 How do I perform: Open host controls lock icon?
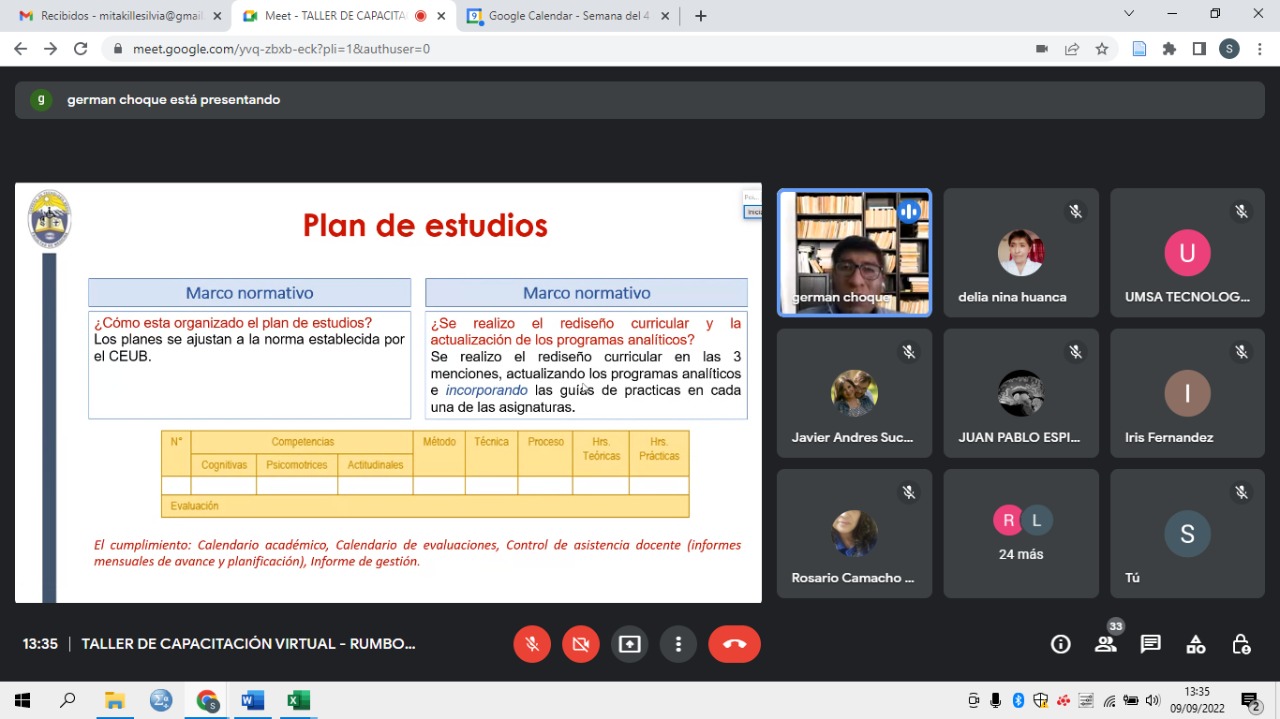coord(1240,644)
